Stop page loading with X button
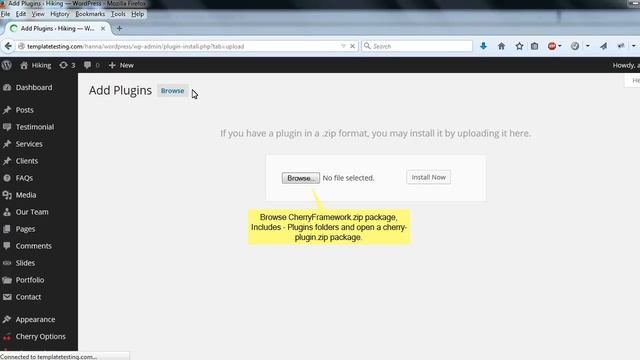This screenshot has height=360, width=640. point(353,46)
